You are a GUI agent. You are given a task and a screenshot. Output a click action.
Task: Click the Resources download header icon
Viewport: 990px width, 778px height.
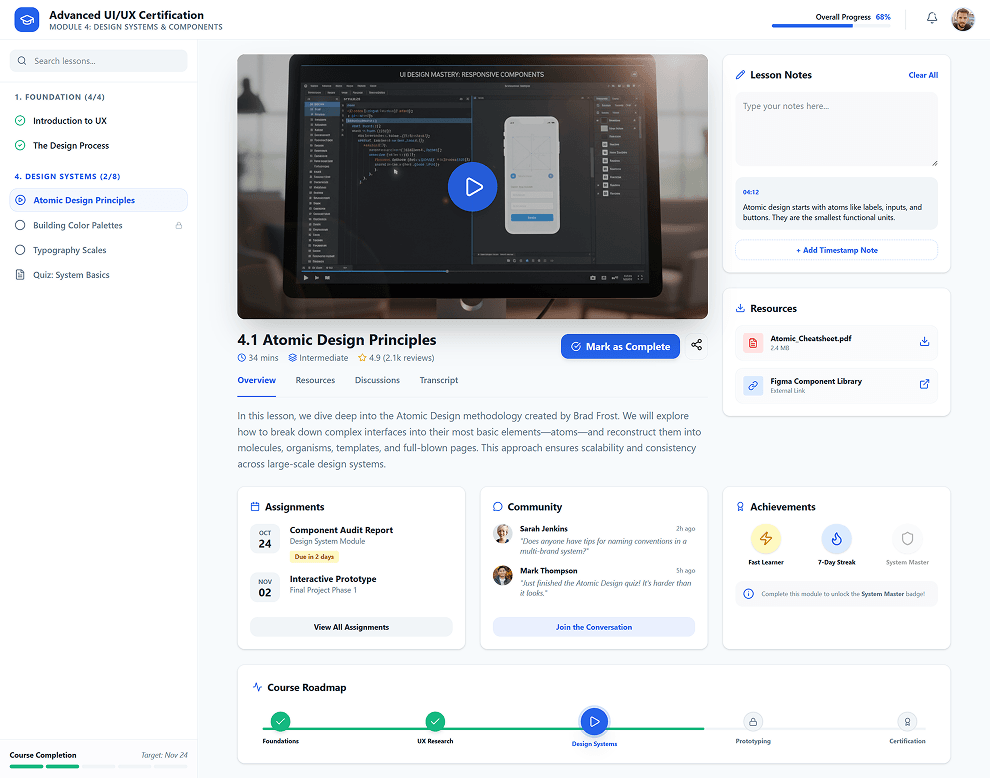point(740,308)
